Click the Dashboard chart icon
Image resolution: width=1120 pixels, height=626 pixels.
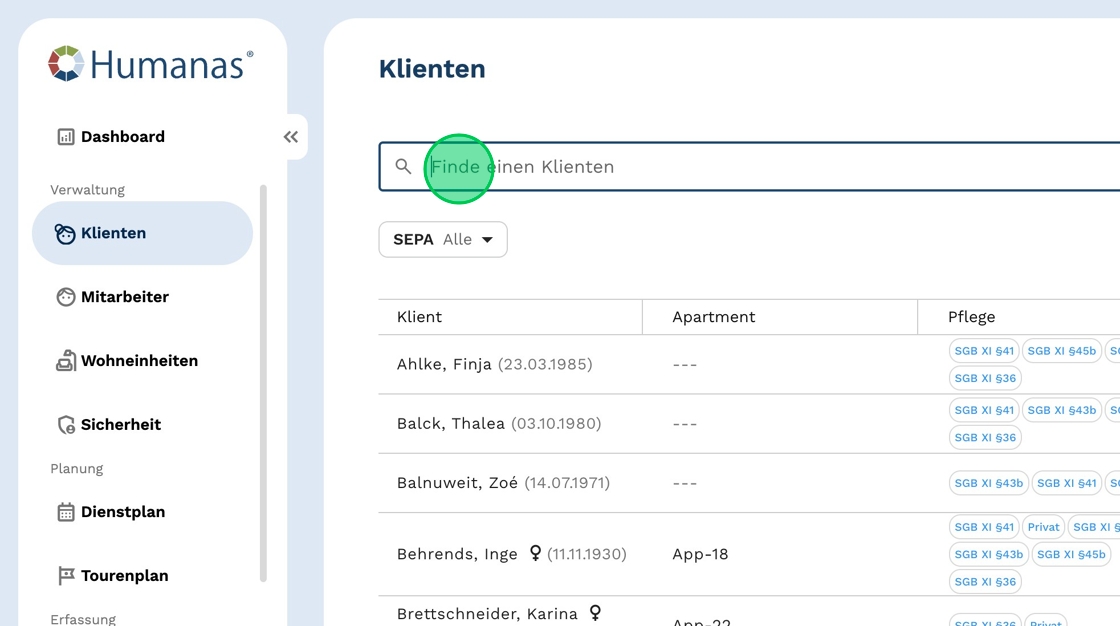[x=66, y=137]
